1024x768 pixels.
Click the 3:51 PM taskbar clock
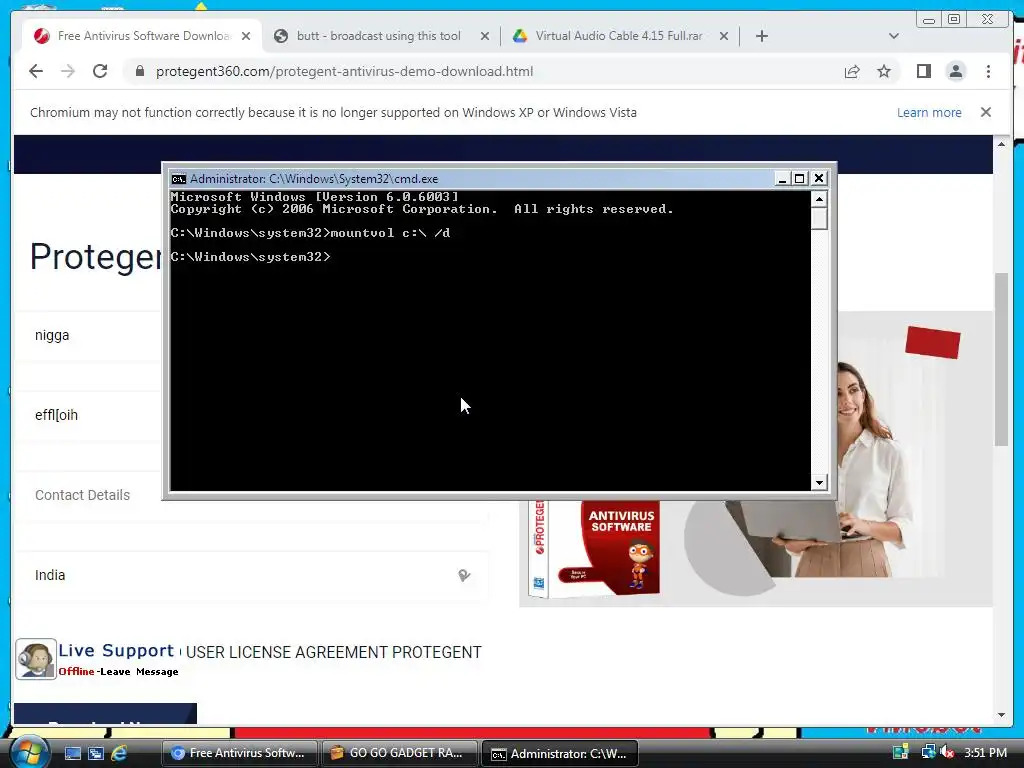pyautogui.click(x=985, y=752)
